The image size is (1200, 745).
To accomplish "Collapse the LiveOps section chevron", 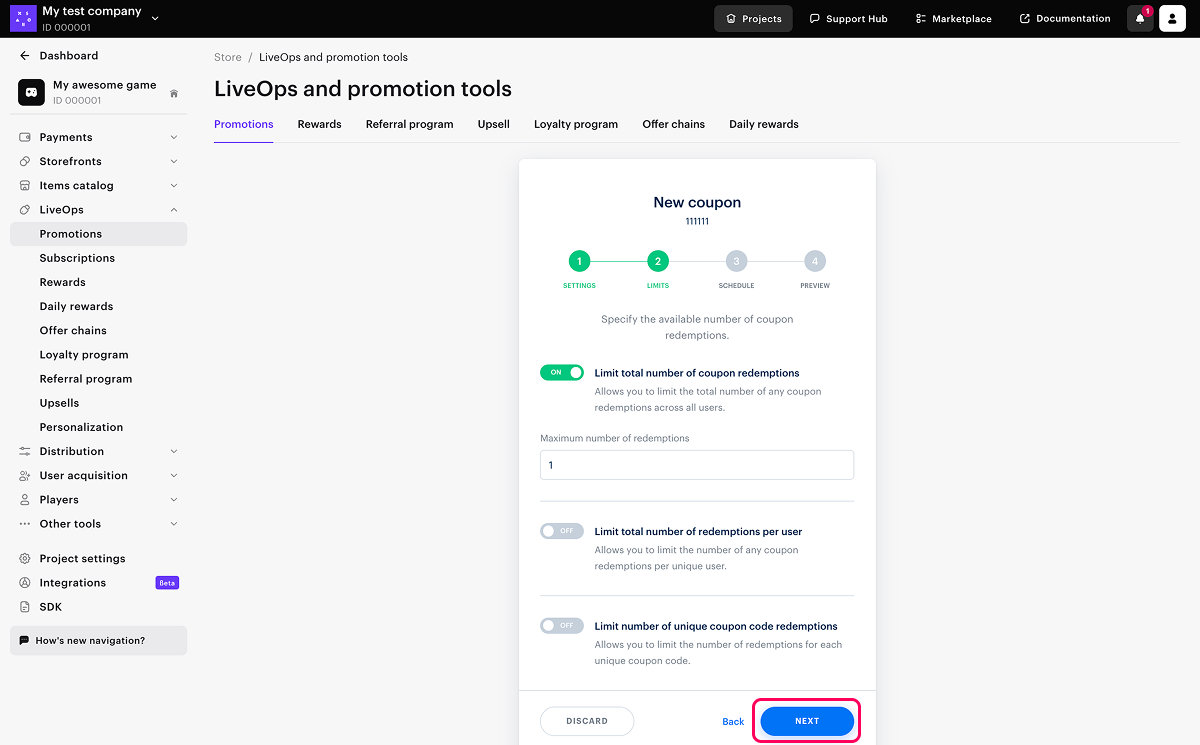I will (174, 210).
